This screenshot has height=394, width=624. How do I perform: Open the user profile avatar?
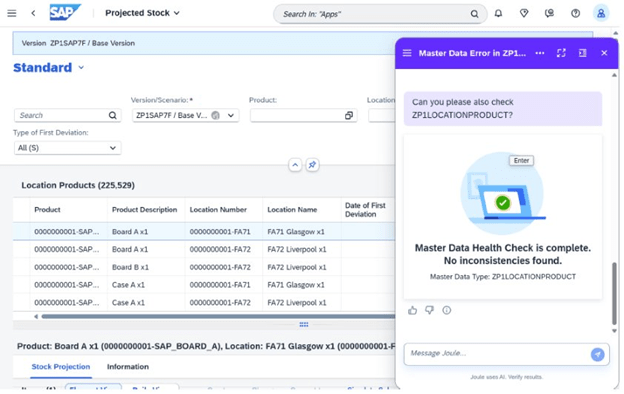pyautogui.click(x=601, y=14)
